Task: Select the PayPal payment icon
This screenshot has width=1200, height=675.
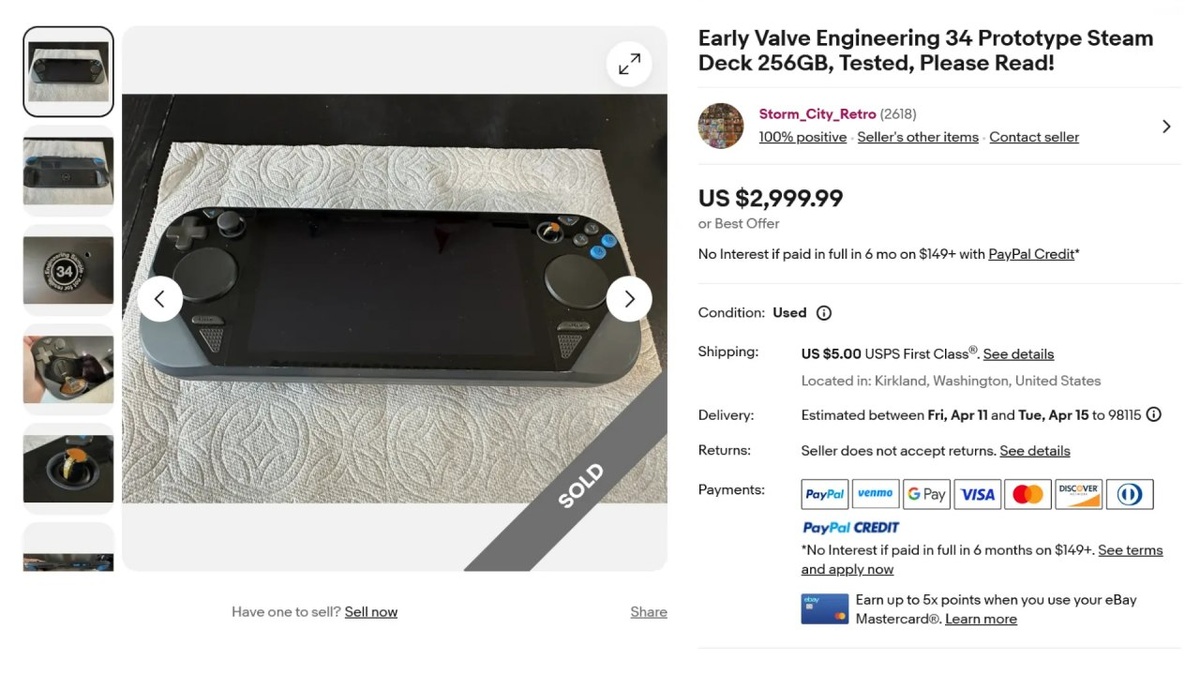Action: [x=825, y=494]
